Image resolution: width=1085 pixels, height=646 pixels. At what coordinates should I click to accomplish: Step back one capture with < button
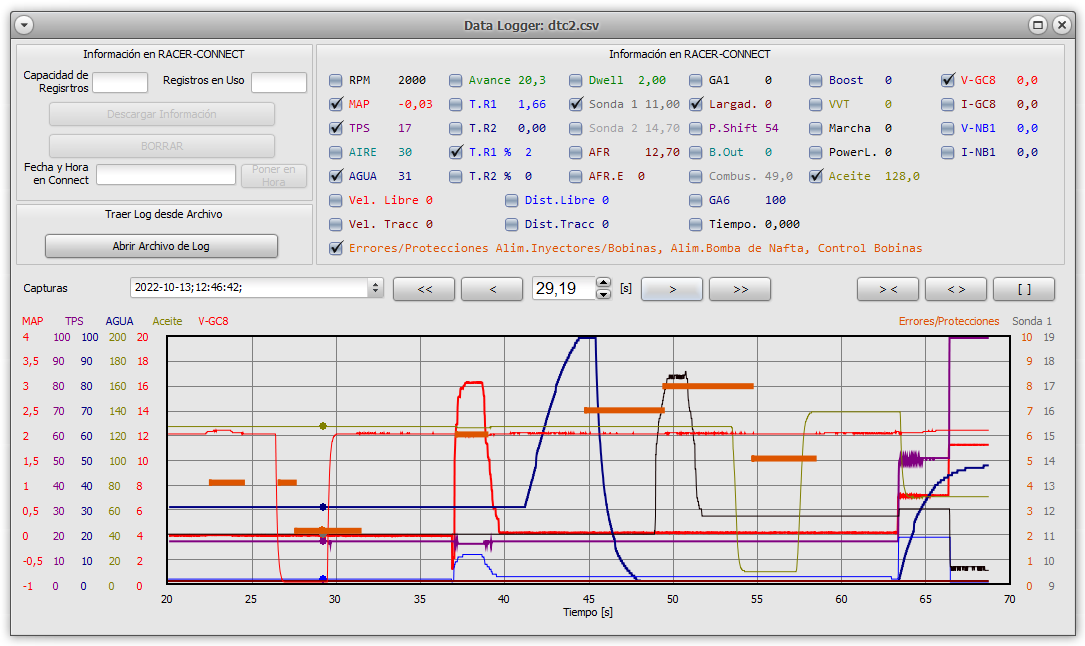[492, 289]
